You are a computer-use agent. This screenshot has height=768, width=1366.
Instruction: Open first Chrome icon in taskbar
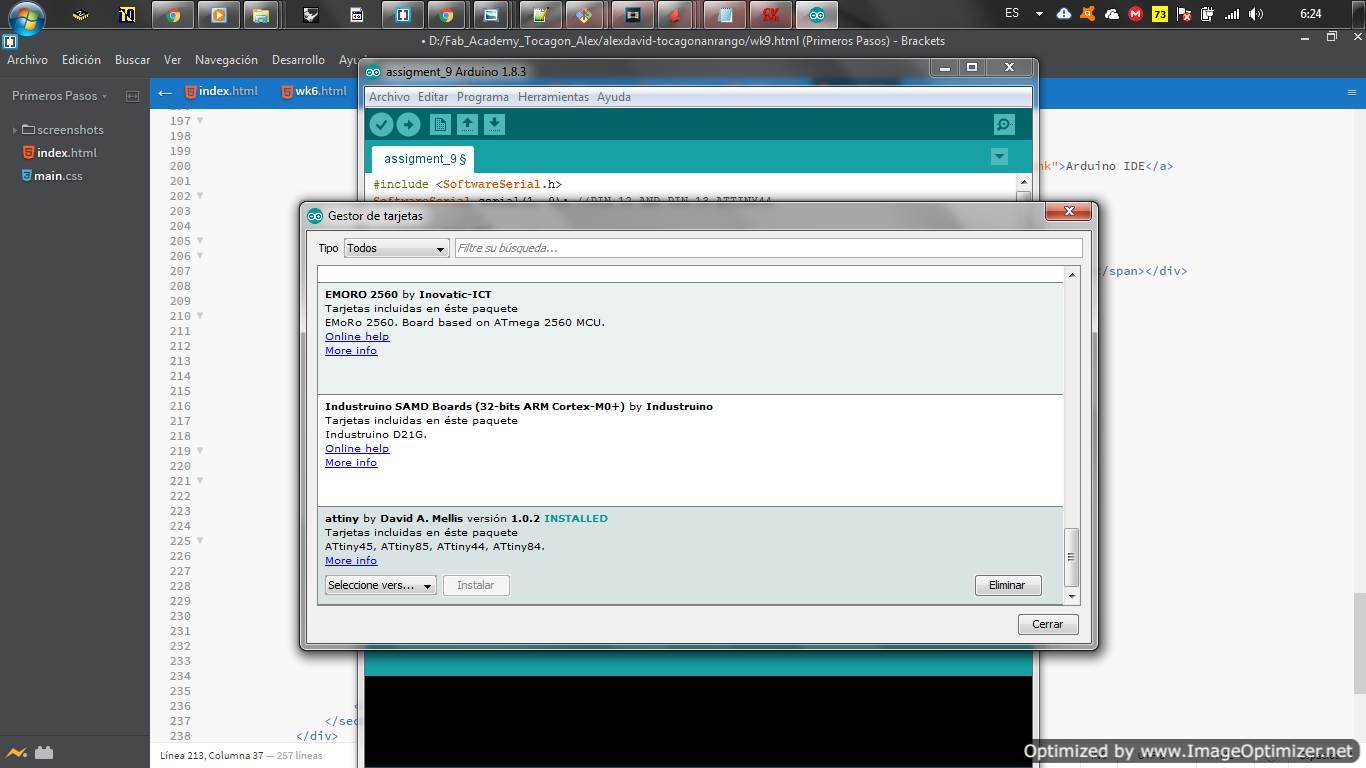pos(173,15)
